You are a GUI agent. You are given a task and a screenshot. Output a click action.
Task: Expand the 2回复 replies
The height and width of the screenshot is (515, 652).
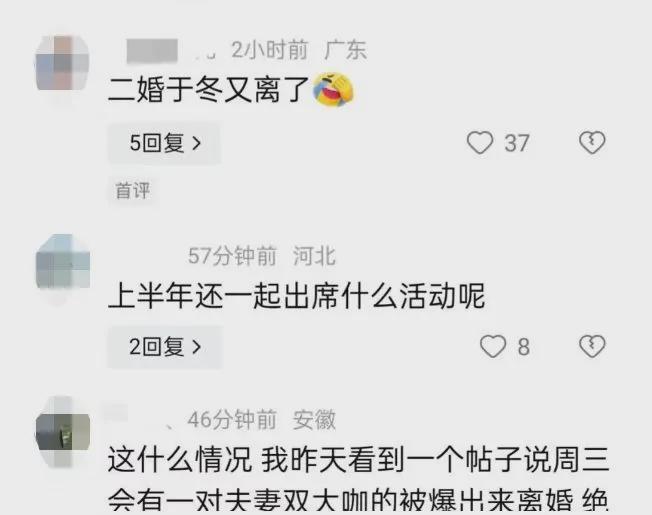click(x=165, y=347)
